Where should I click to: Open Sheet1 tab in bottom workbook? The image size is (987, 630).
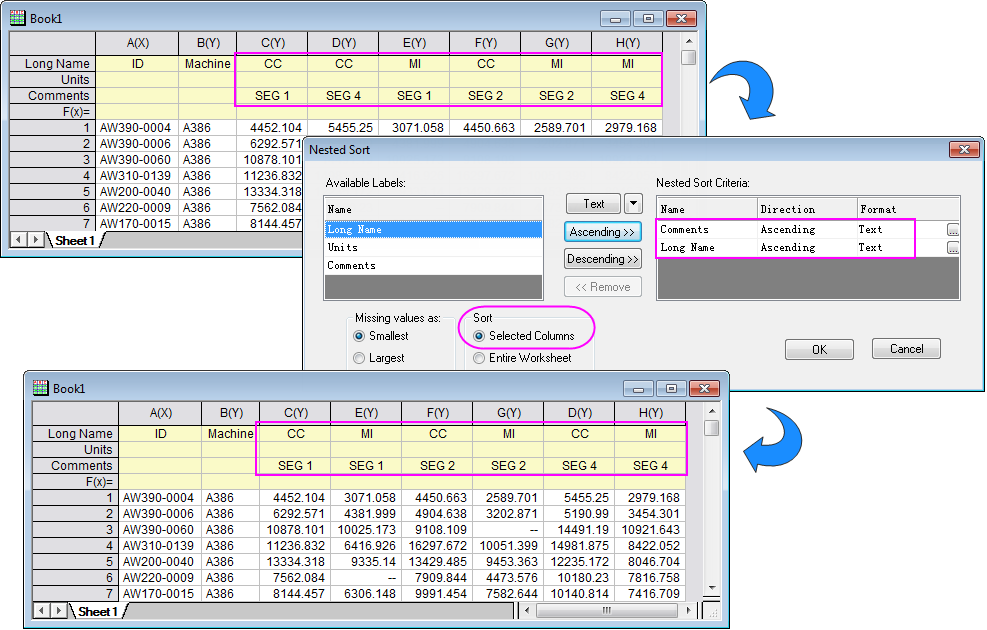tap(98, 611)
